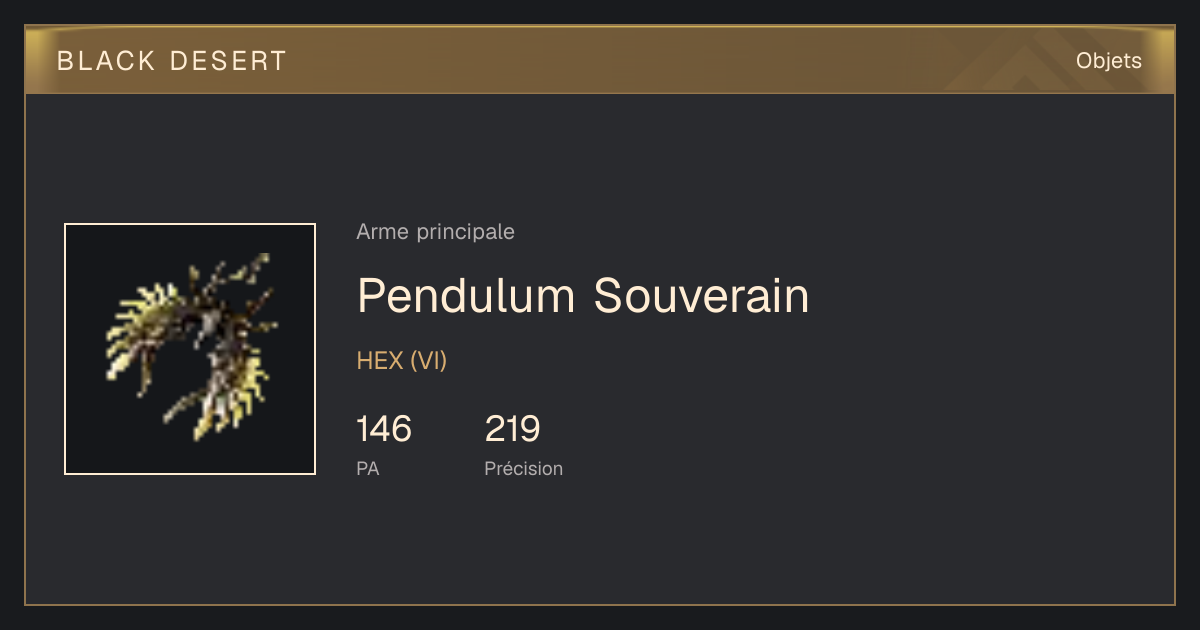Click the word Pendulum in the item name
This screenshot has height=630, width=1200.
point(466,296)
